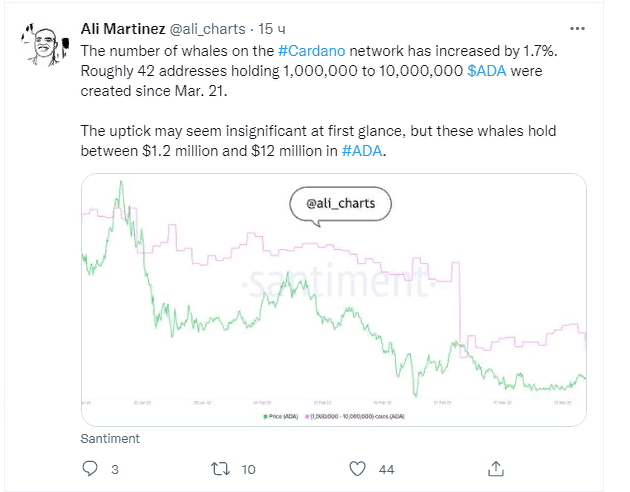Click the @ali_charts bubble inside the chart

click(x=340, y=203)
